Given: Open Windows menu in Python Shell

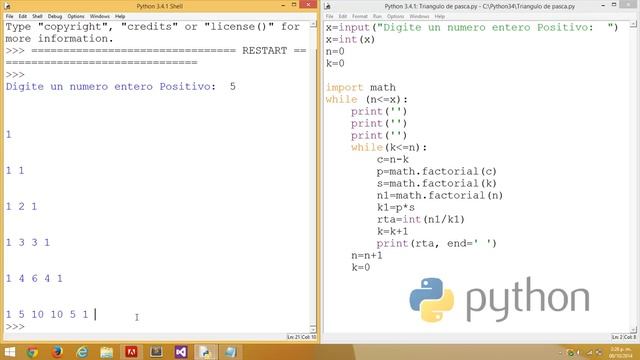Looking at the screenshot, I should point(100,16).
